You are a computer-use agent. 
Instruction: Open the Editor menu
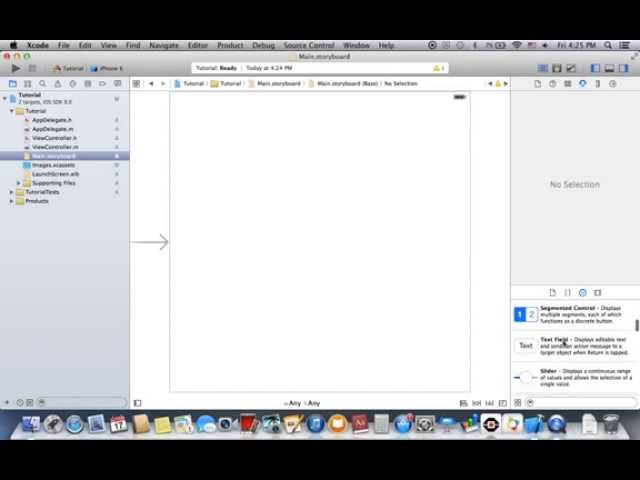tap(198, 45)
